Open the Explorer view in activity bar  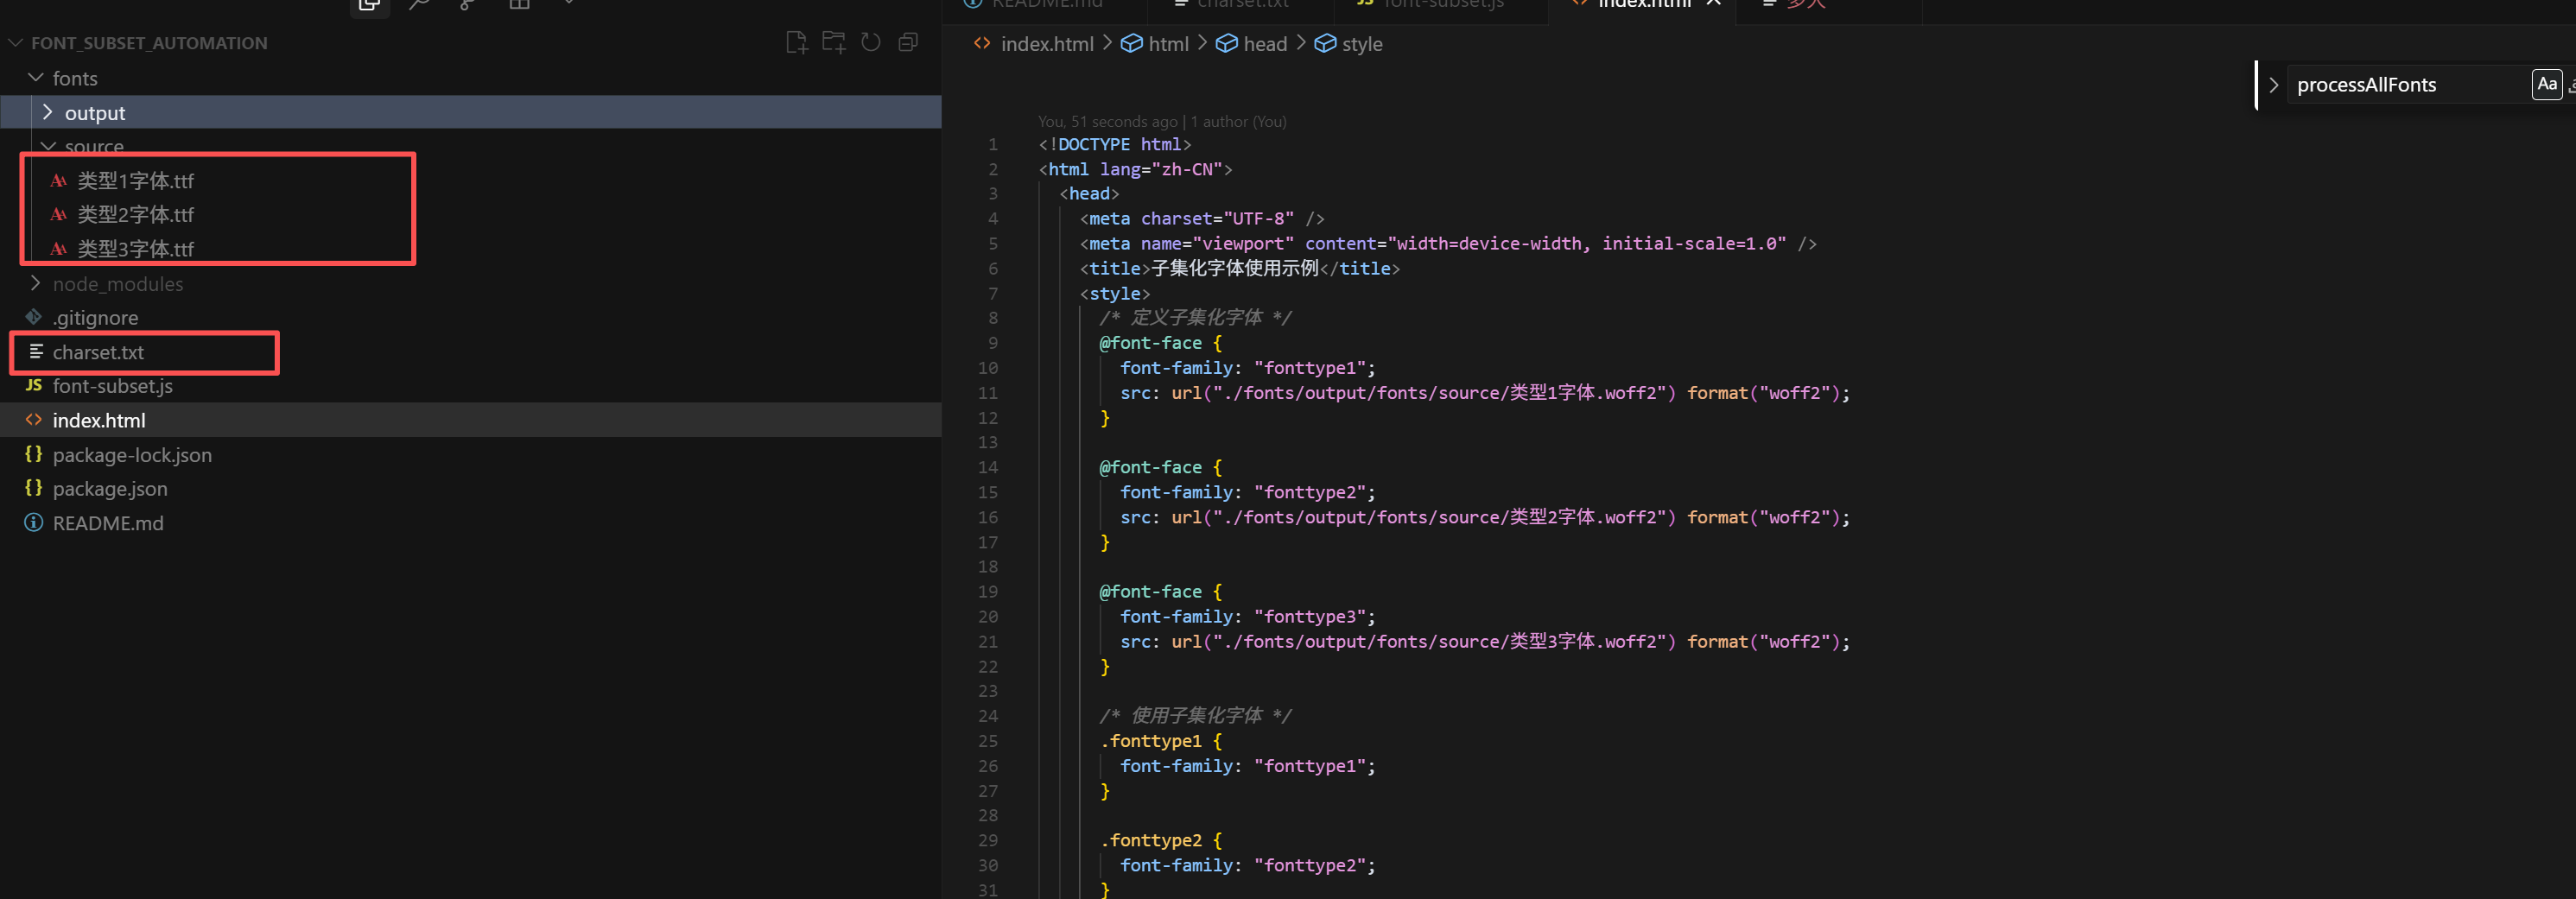tap(369, 5)
